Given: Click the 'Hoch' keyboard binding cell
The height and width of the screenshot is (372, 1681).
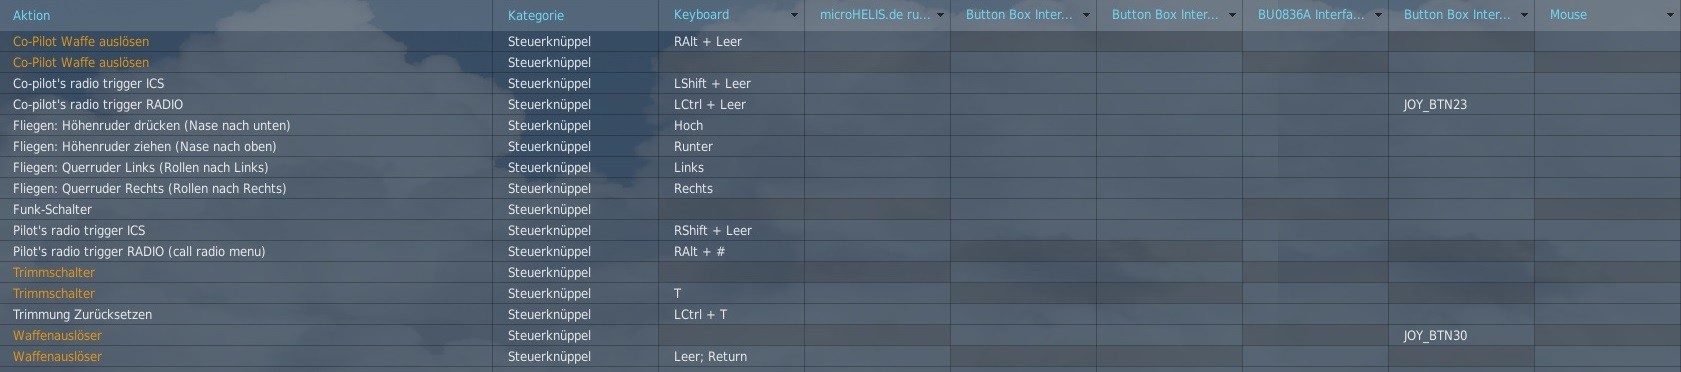Looking at the screenshot, I should (731, 125).
